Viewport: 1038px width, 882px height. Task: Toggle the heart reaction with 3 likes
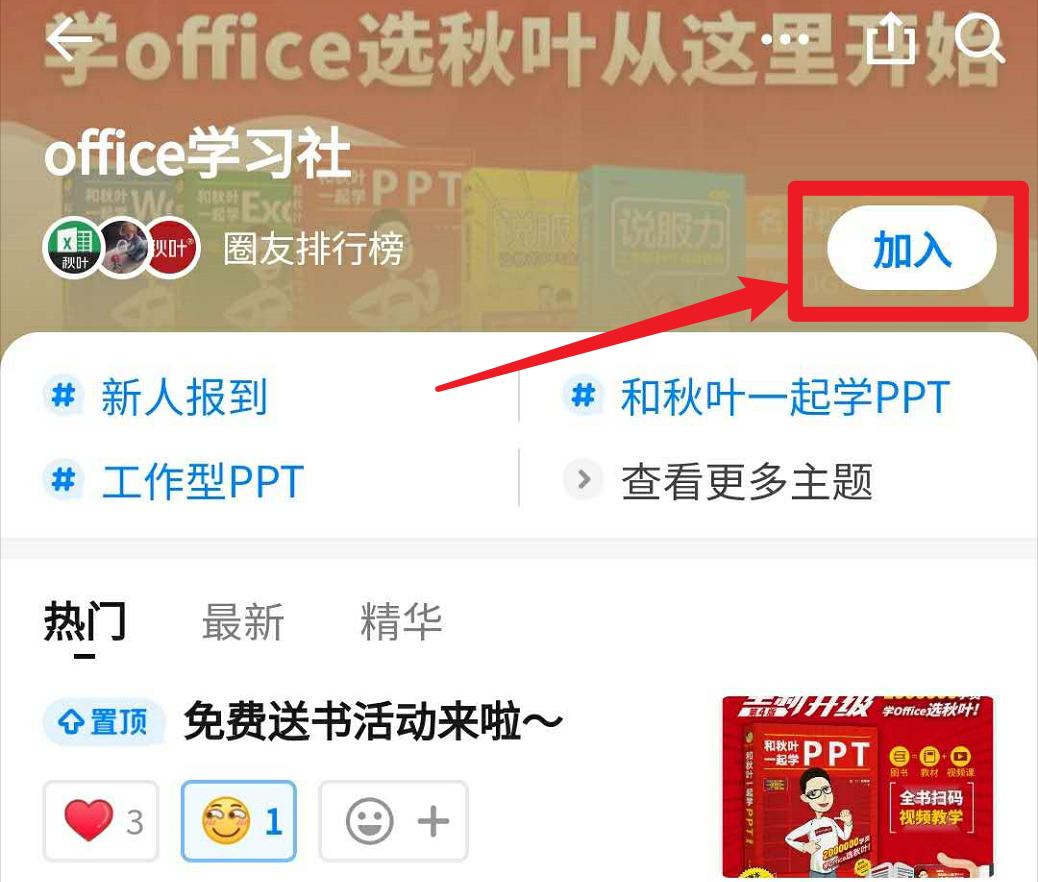tap(101, 821)
